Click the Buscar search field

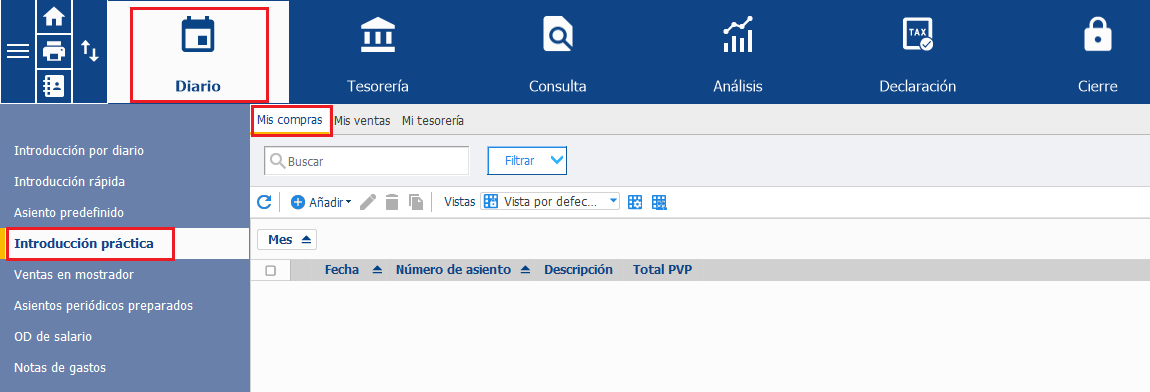(x=367, y=161)
